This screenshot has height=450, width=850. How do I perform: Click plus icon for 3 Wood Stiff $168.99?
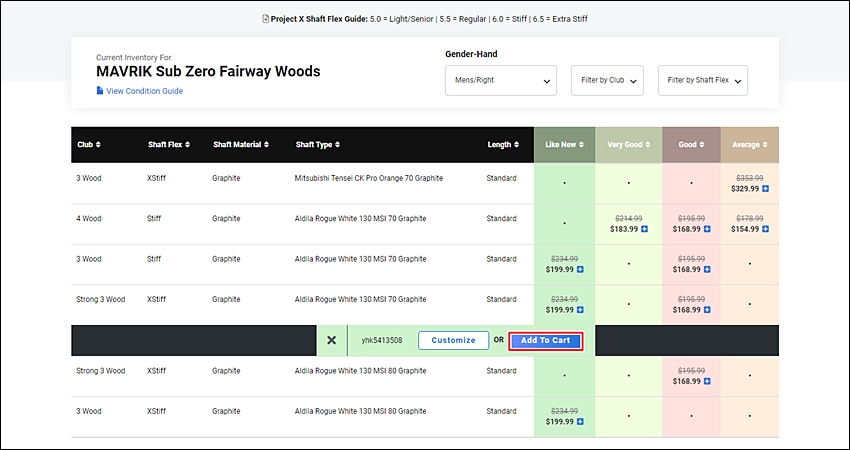[x=707, y=269]
